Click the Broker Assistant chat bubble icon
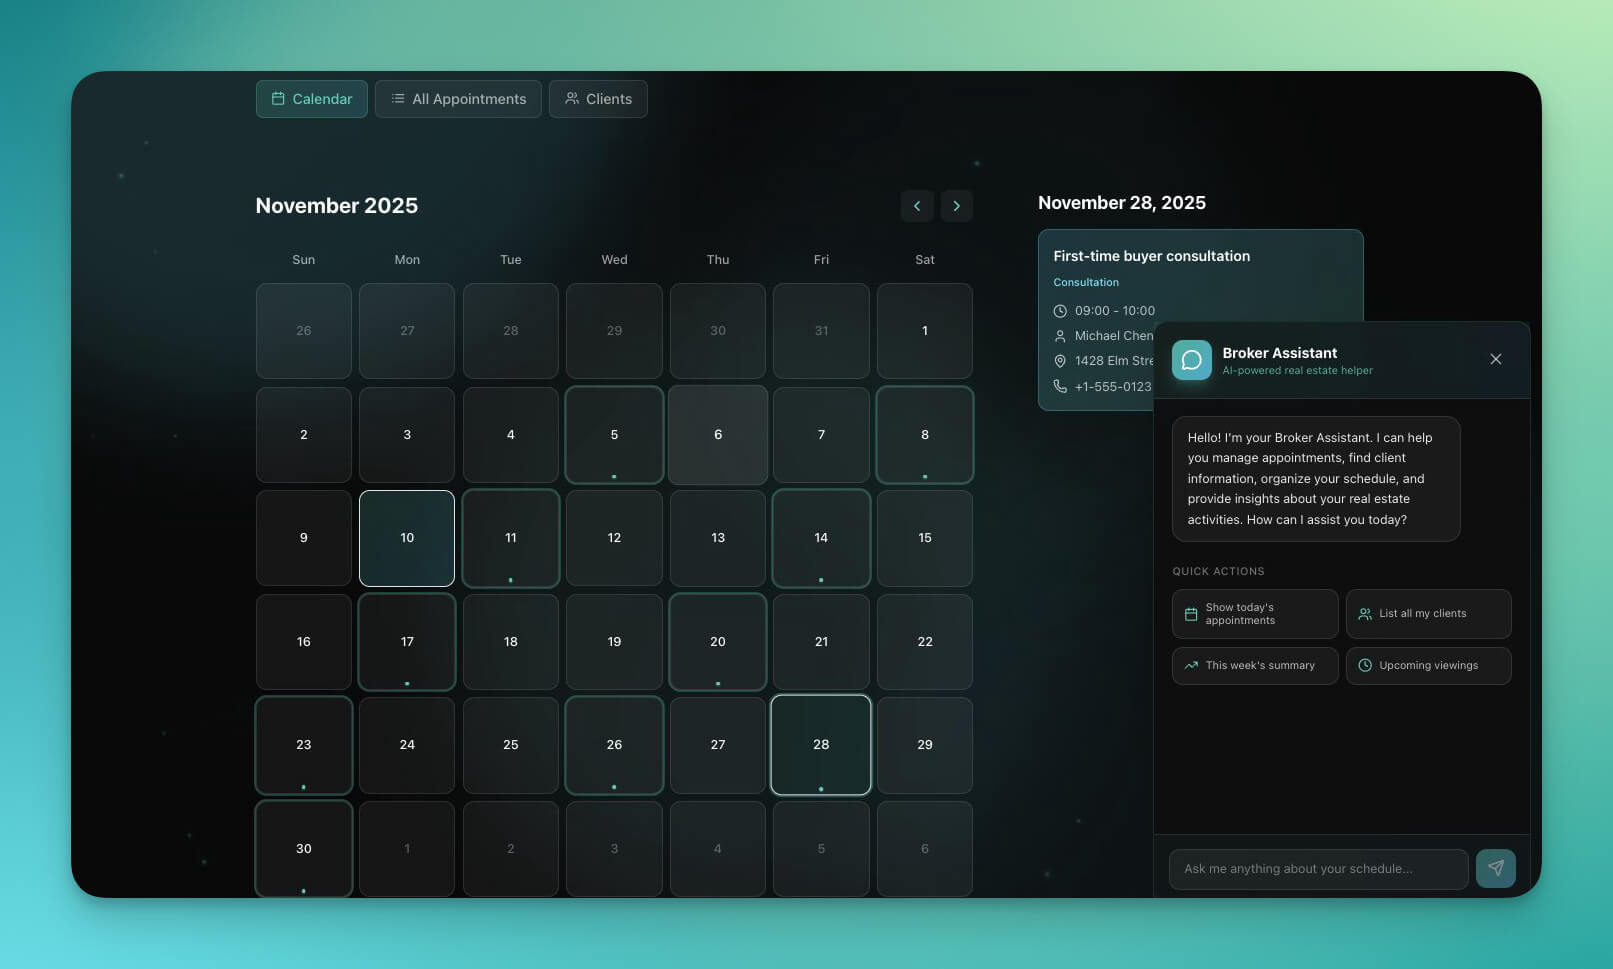Screen dimensions: 1613x969 [1191, 360]
